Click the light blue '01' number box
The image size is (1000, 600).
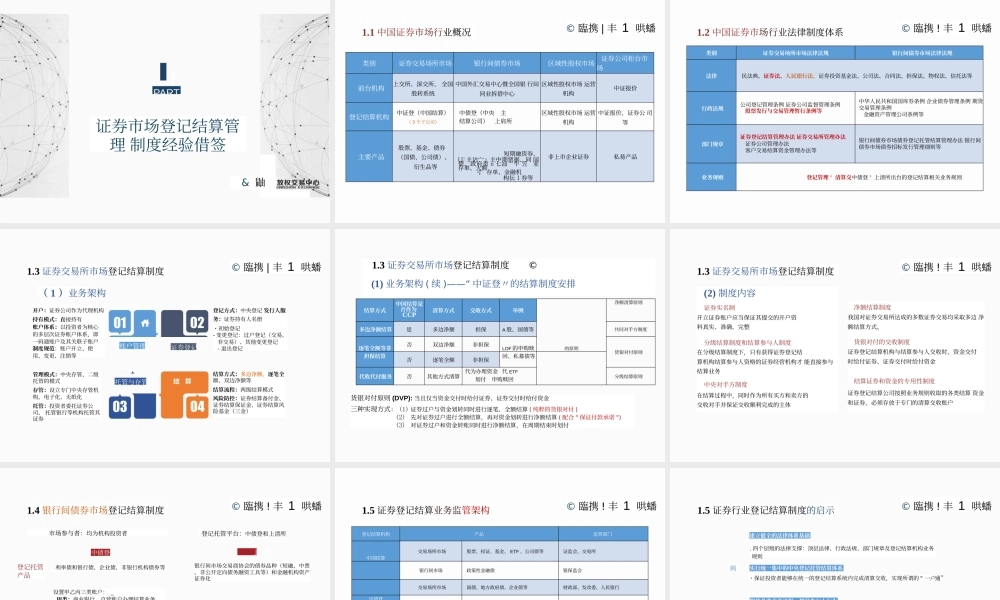[x=120, y=323]
